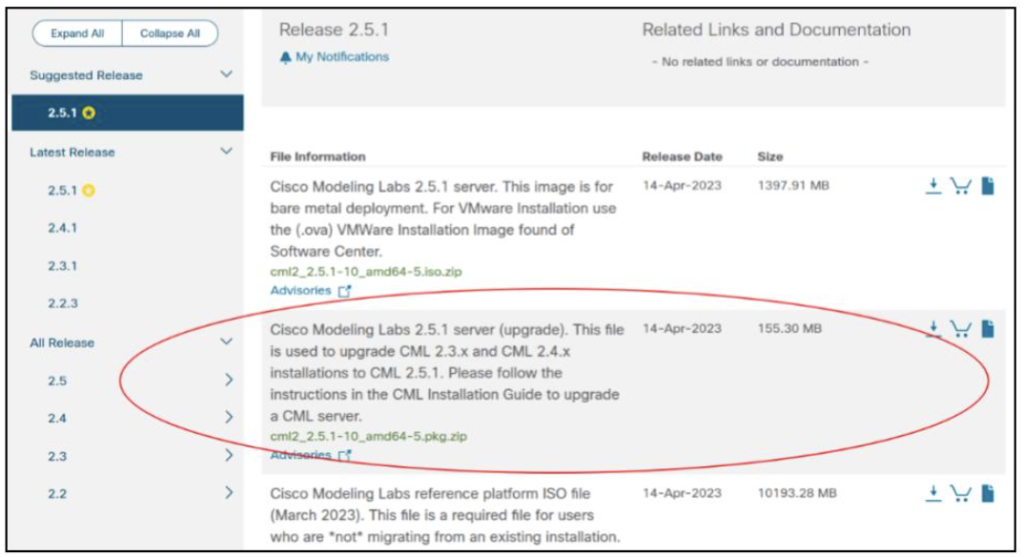Image resolution: width=1024 pixels, height=557 pixels.
Task: Select release 2.2.3 in the sidebar
Action: point(62,303)
